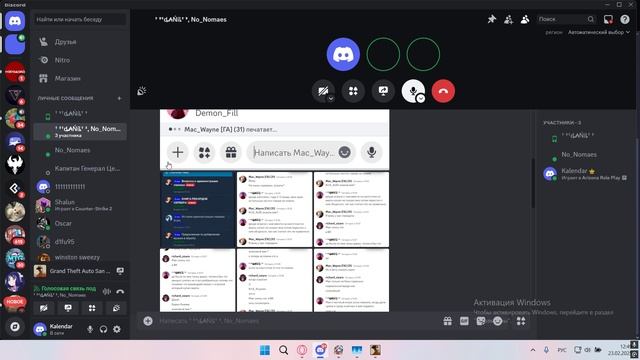Open Friends tab
This screenshot has width=640, height=360.
coord(80,42)
